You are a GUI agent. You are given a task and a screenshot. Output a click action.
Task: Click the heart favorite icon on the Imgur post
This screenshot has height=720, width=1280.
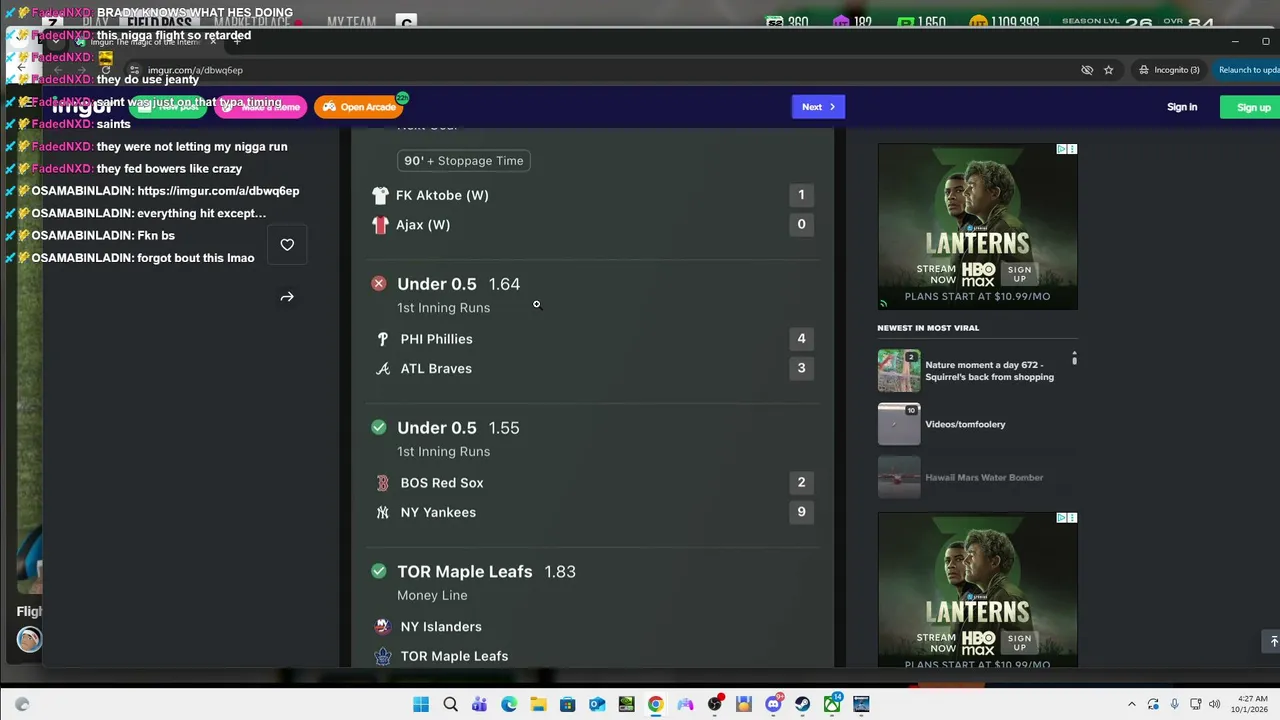pyautogui.click(x=287, y=244)
